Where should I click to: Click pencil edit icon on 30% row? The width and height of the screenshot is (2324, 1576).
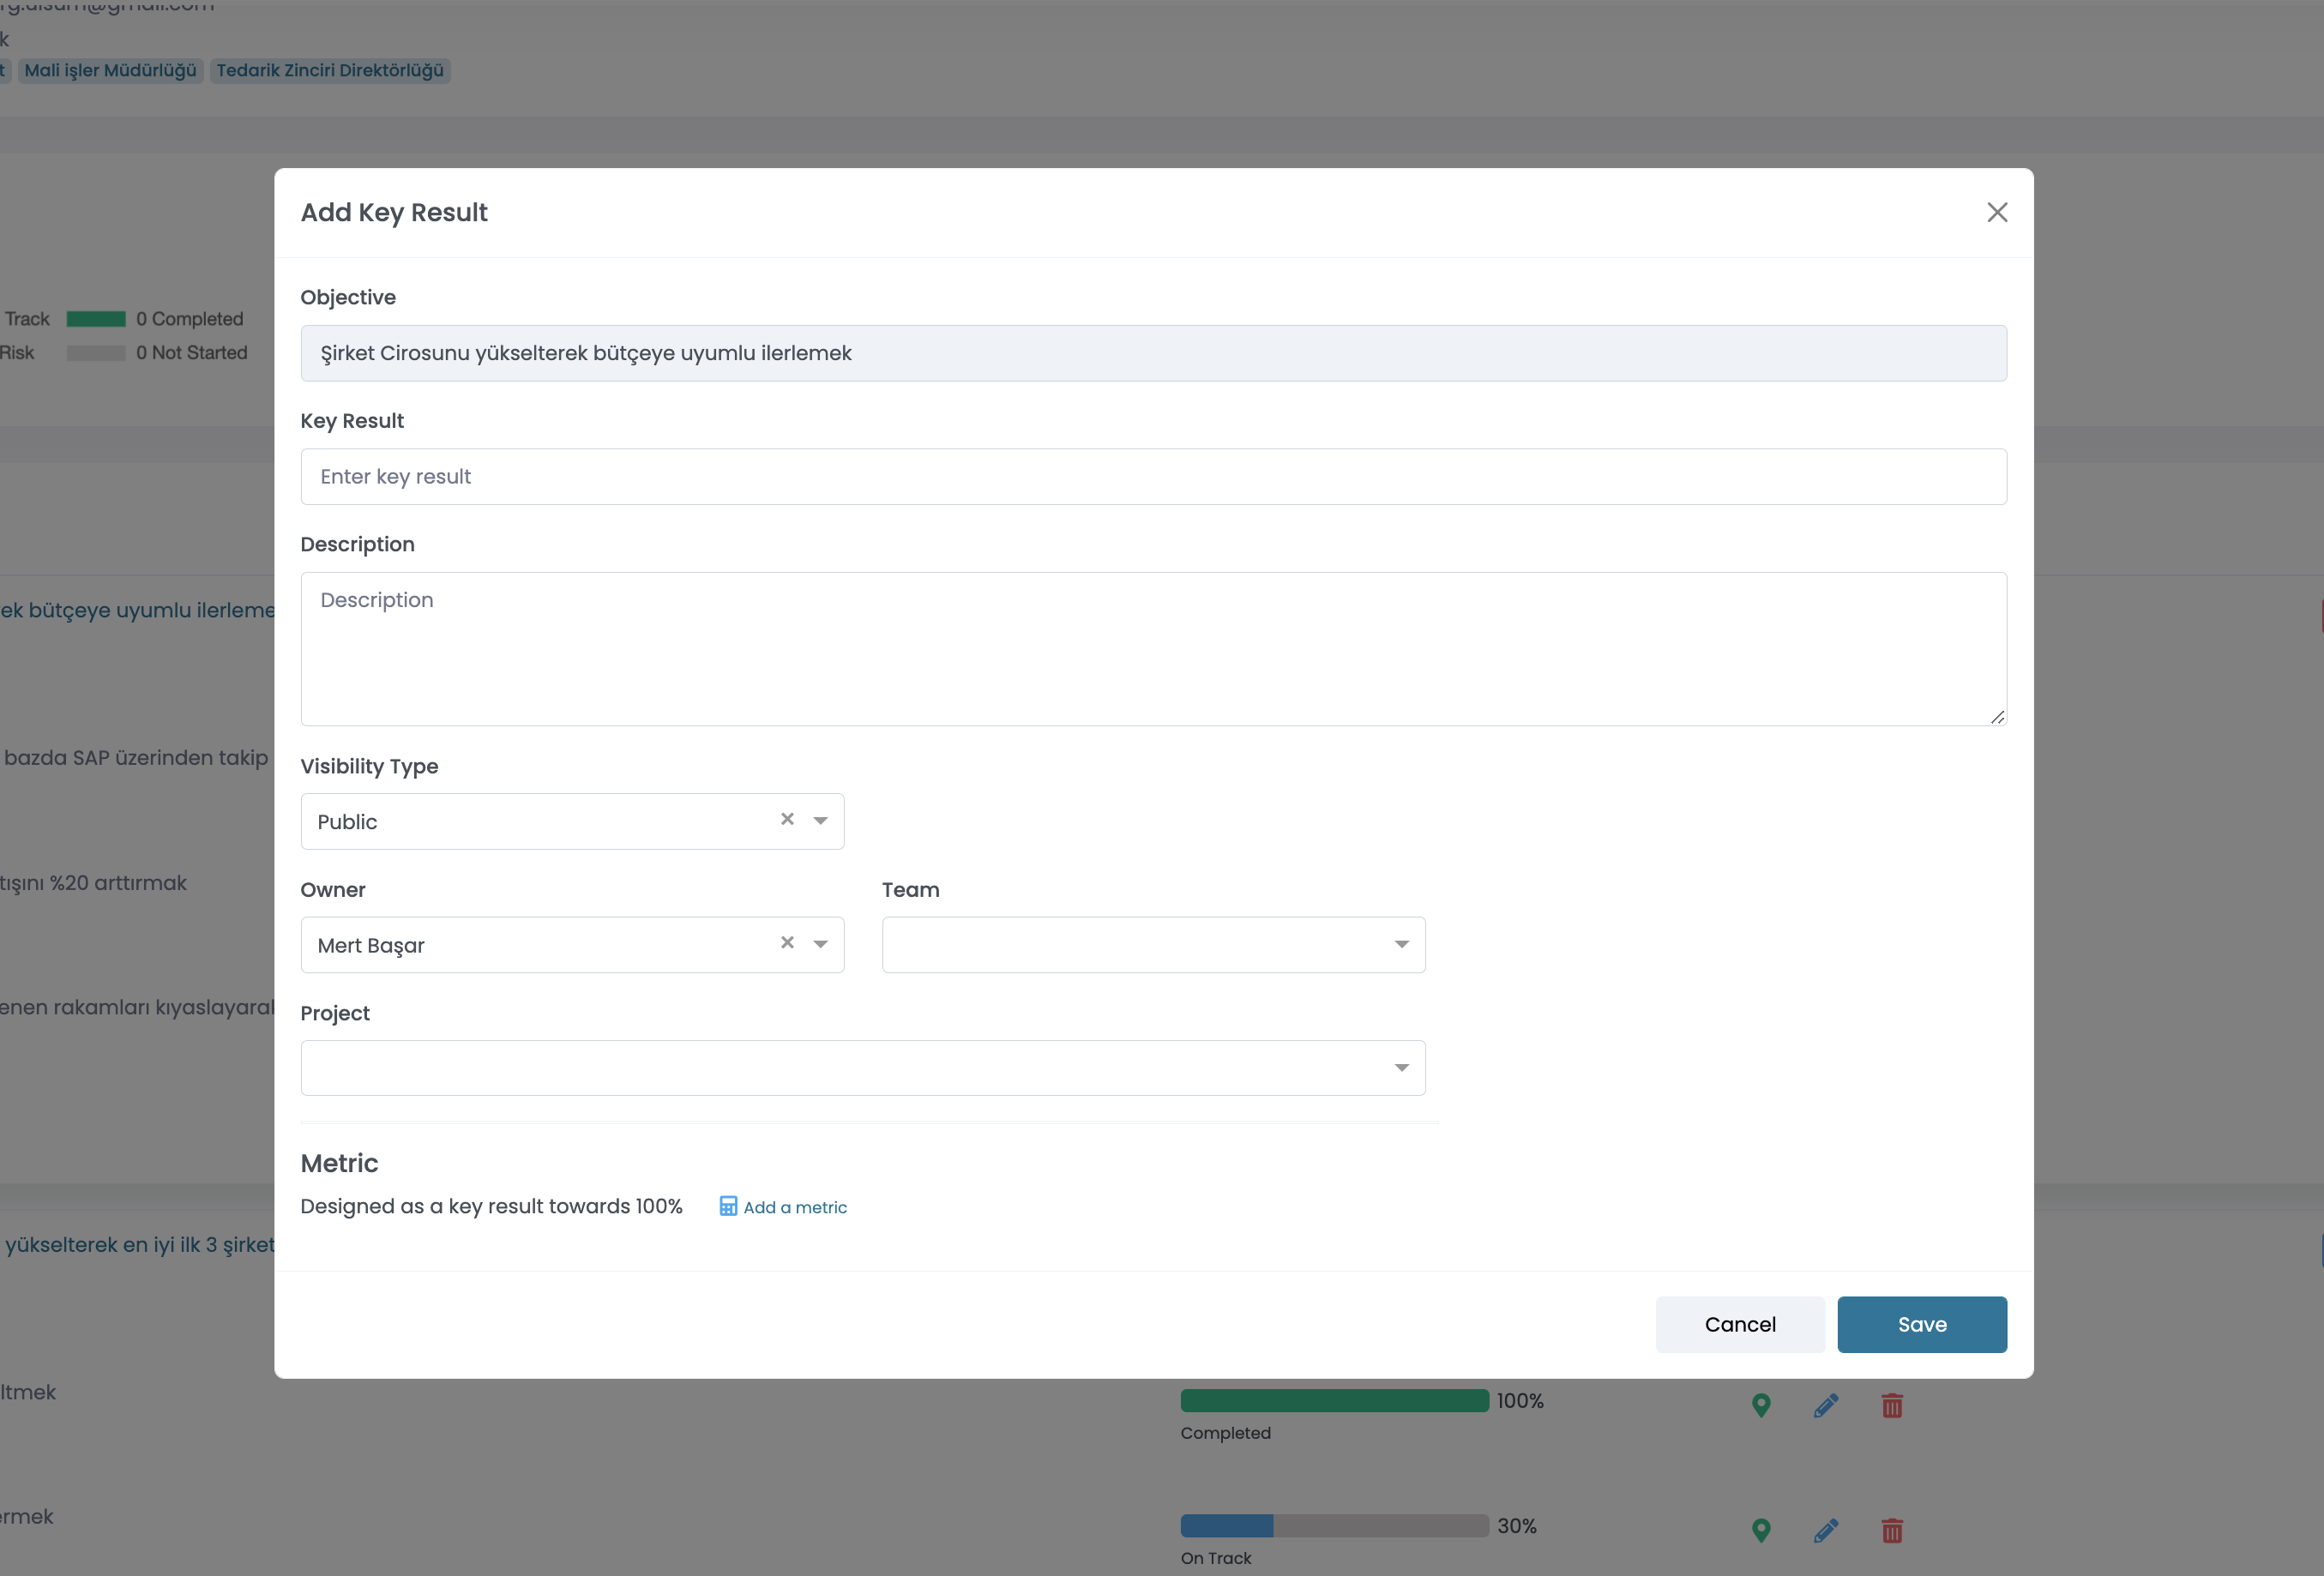[1825, 1530]
